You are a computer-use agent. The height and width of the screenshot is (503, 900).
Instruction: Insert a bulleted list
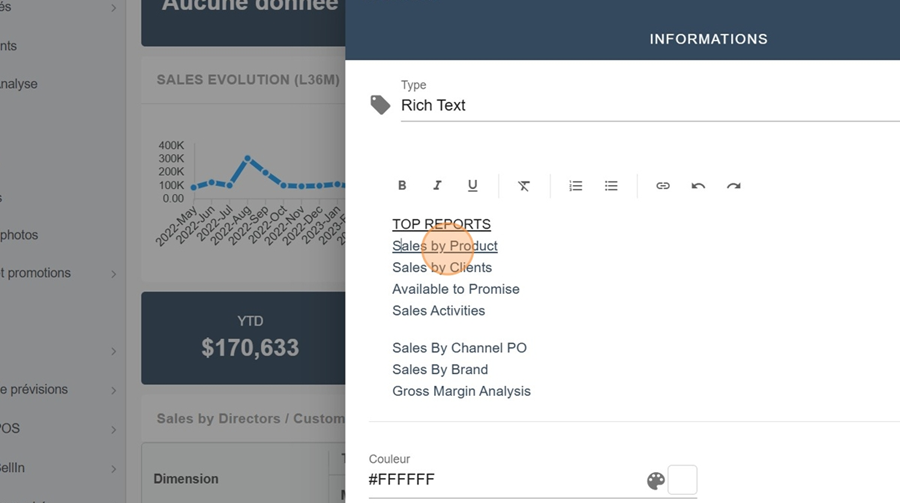tap(611, 186)
